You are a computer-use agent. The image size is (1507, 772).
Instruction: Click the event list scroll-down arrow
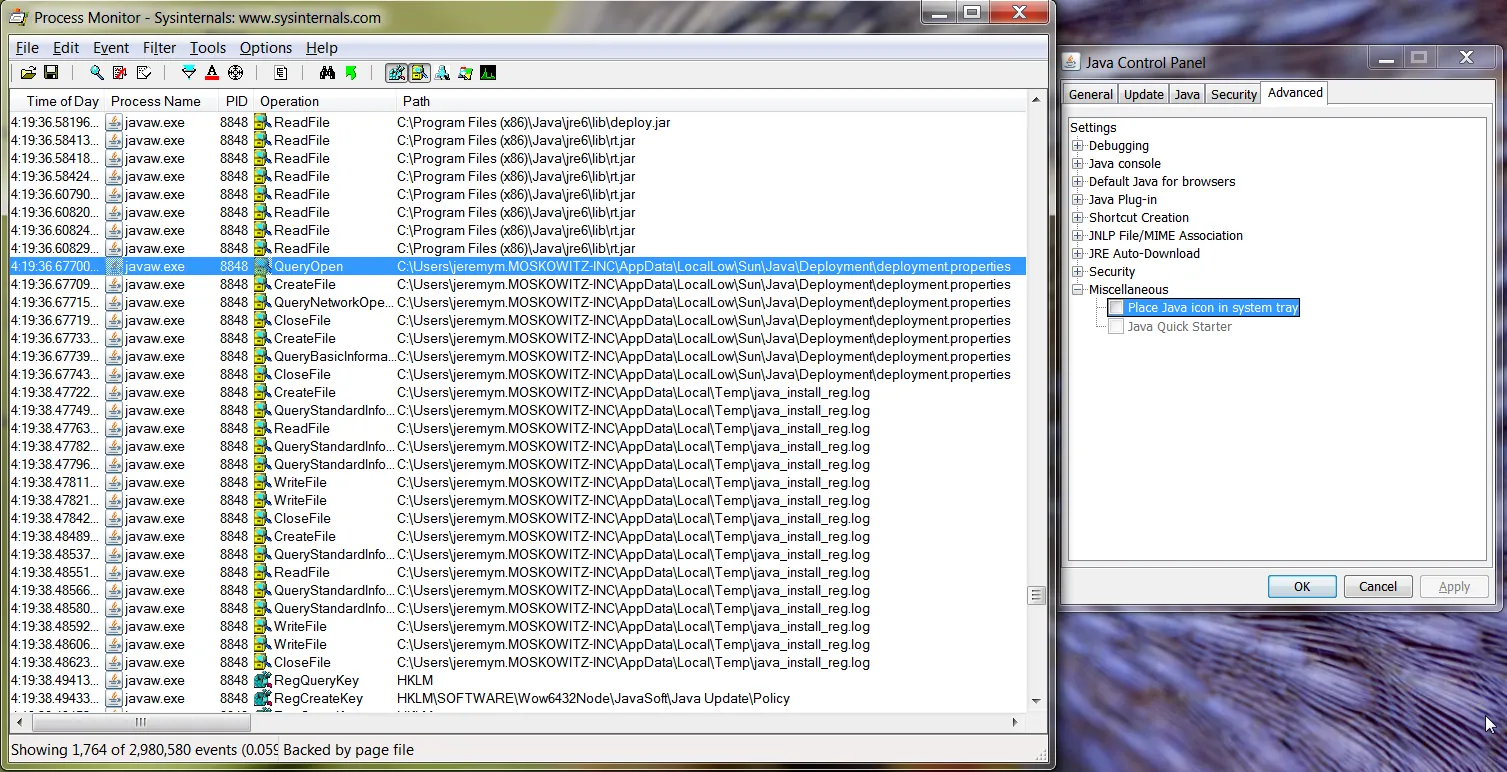click(x=1036, y=701)
